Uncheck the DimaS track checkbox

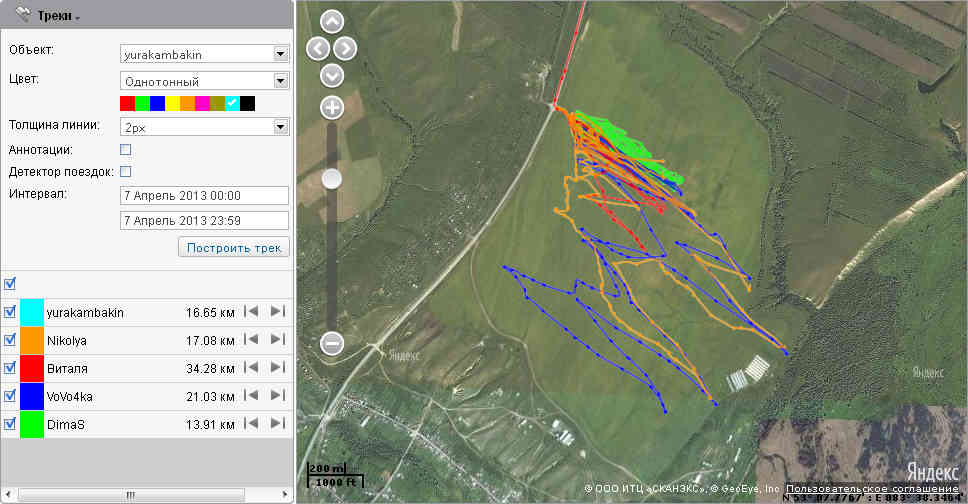click(x=10, y=424)
